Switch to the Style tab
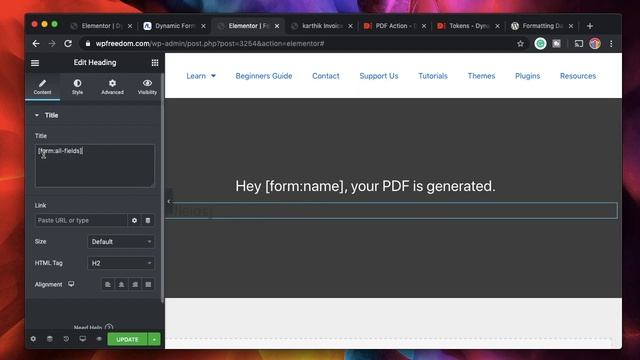640x360 pixels. [78, 87]
